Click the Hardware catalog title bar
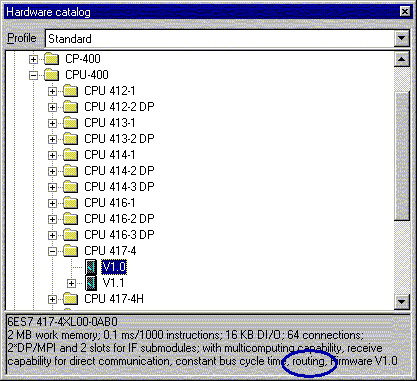The width and height of the screenshot is (417, 381). coord(207,12)
